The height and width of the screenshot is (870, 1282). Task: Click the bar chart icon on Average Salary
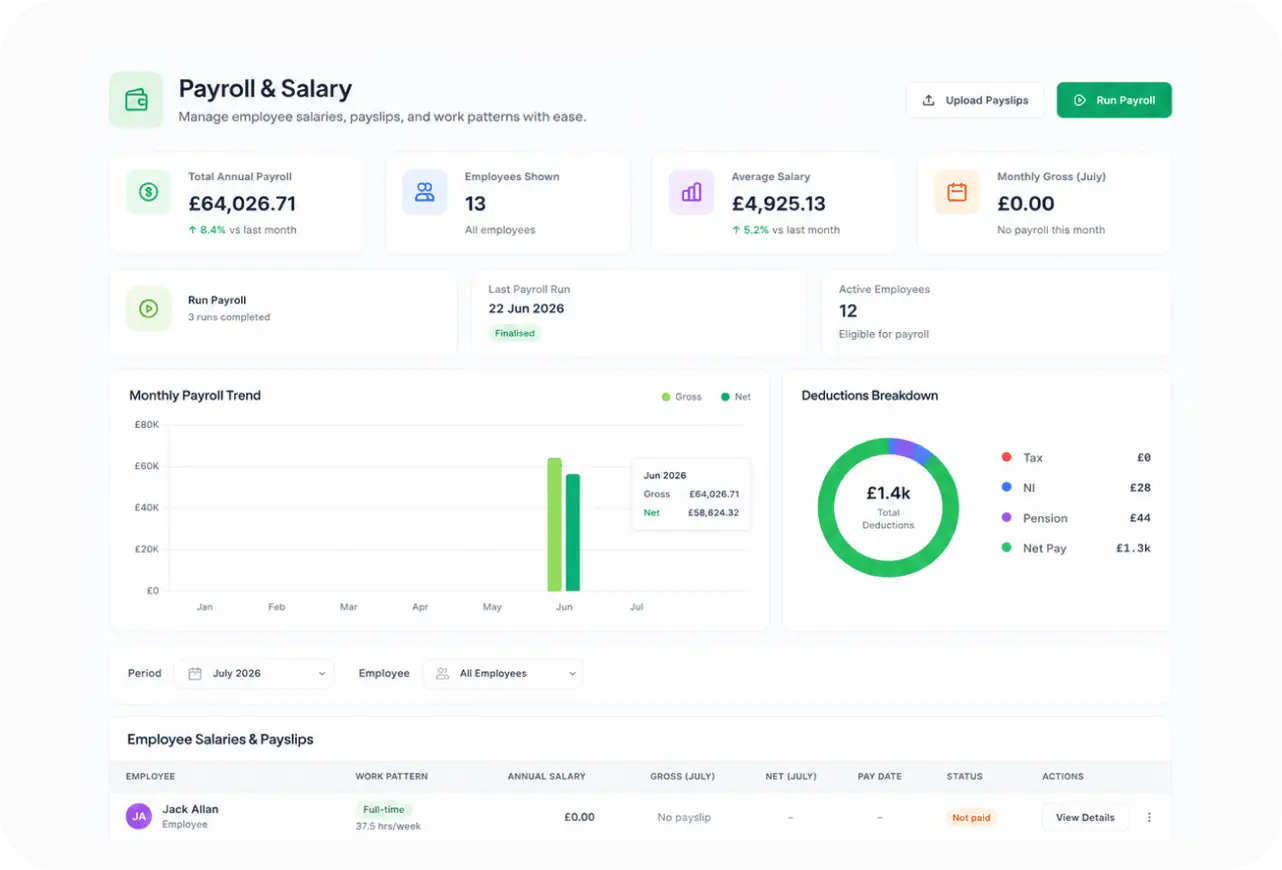tap(691, 192)
